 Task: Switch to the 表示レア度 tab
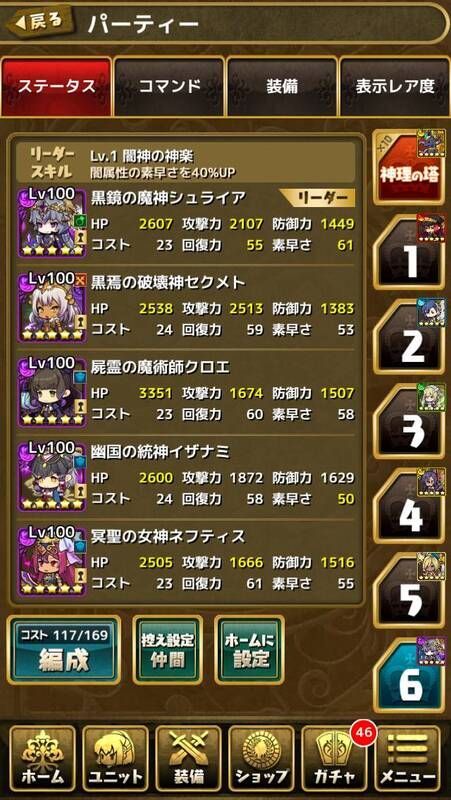click(x=395, y=86)
